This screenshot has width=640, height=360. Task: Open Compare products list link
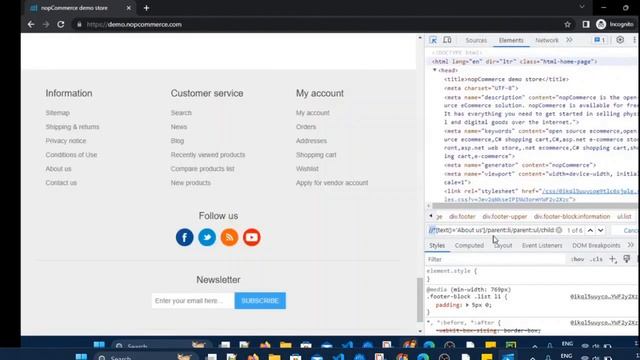202,169
